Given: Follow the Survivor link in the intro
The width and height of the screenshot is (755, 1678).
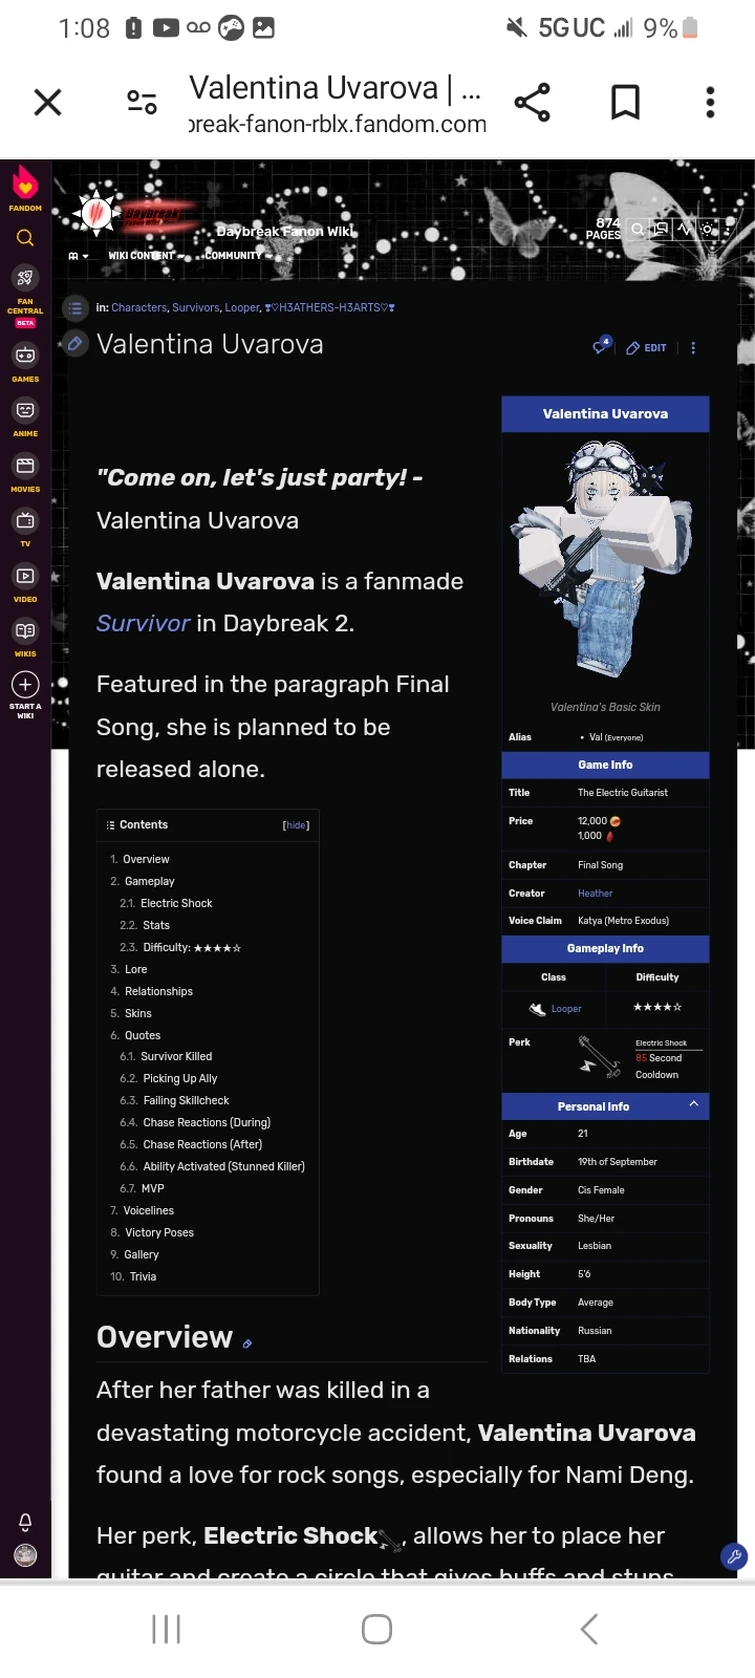Looking at the screenshot, I should point(143,623).
